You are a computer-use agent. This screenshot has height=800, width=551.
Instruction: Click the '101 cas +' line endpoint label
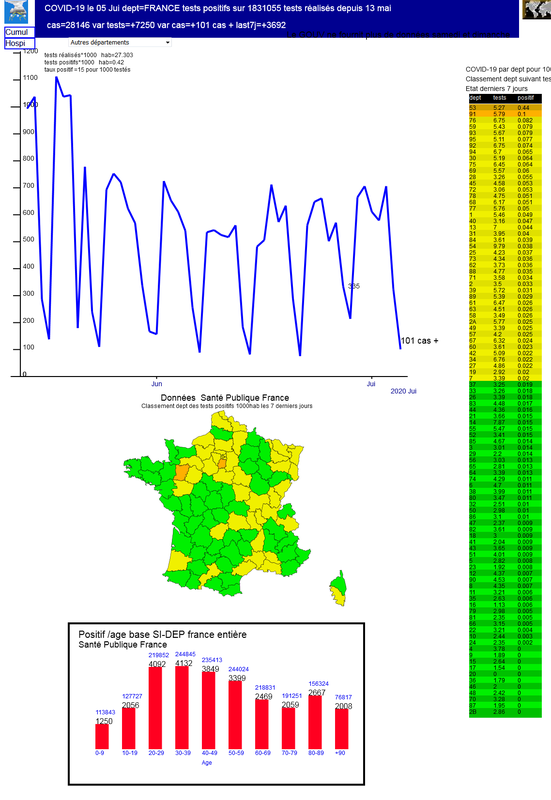(419, 341)
